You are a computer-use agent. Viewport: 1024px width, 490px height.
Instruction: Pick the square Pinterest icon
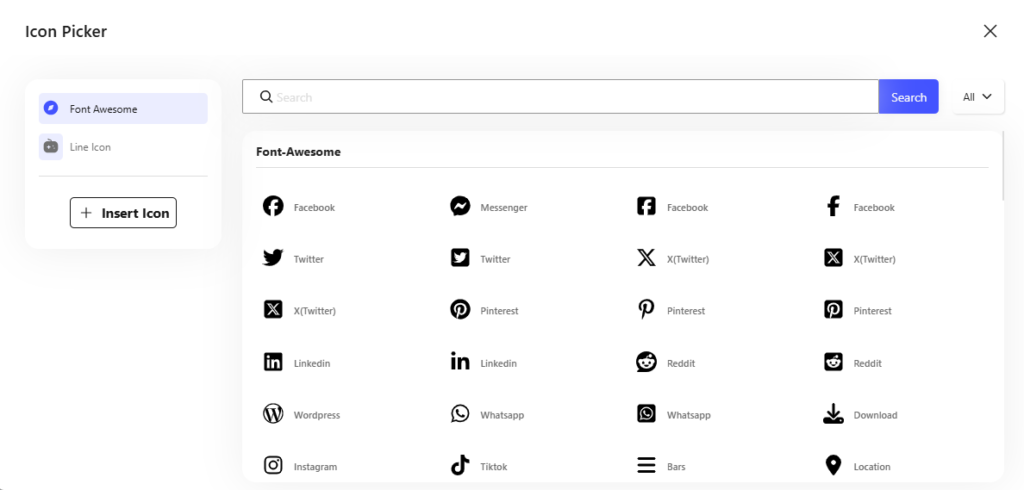pos(833,309)
